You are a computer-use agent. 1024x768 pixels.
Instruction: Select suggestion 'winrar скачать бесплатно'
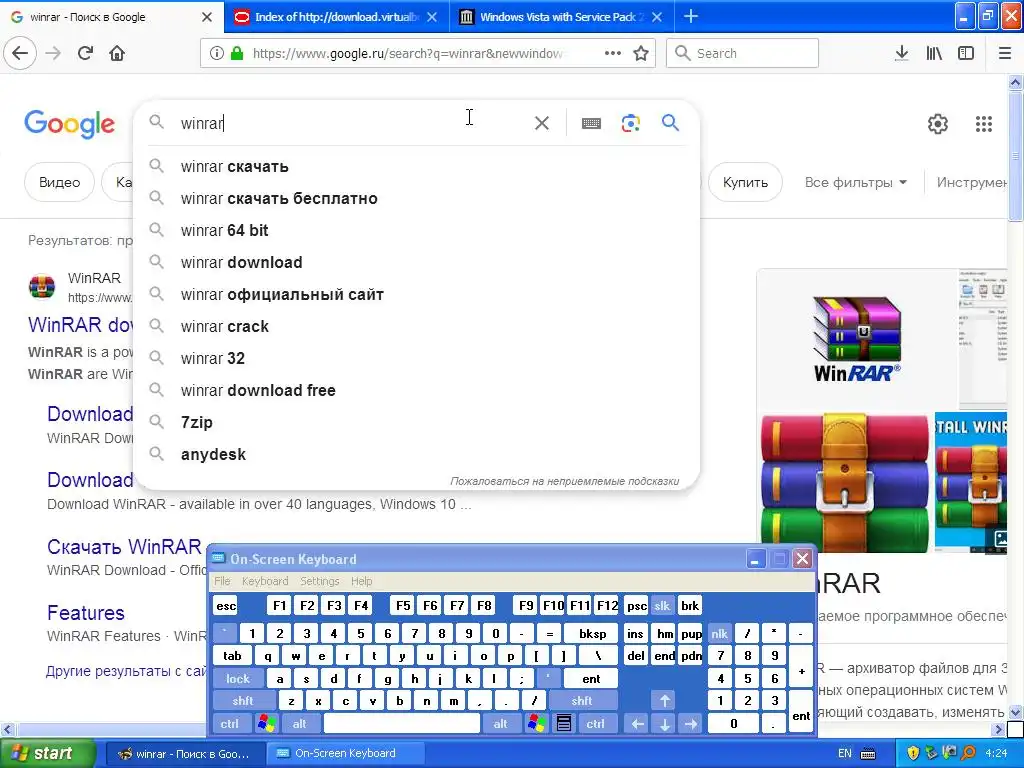tap(416, 199)
